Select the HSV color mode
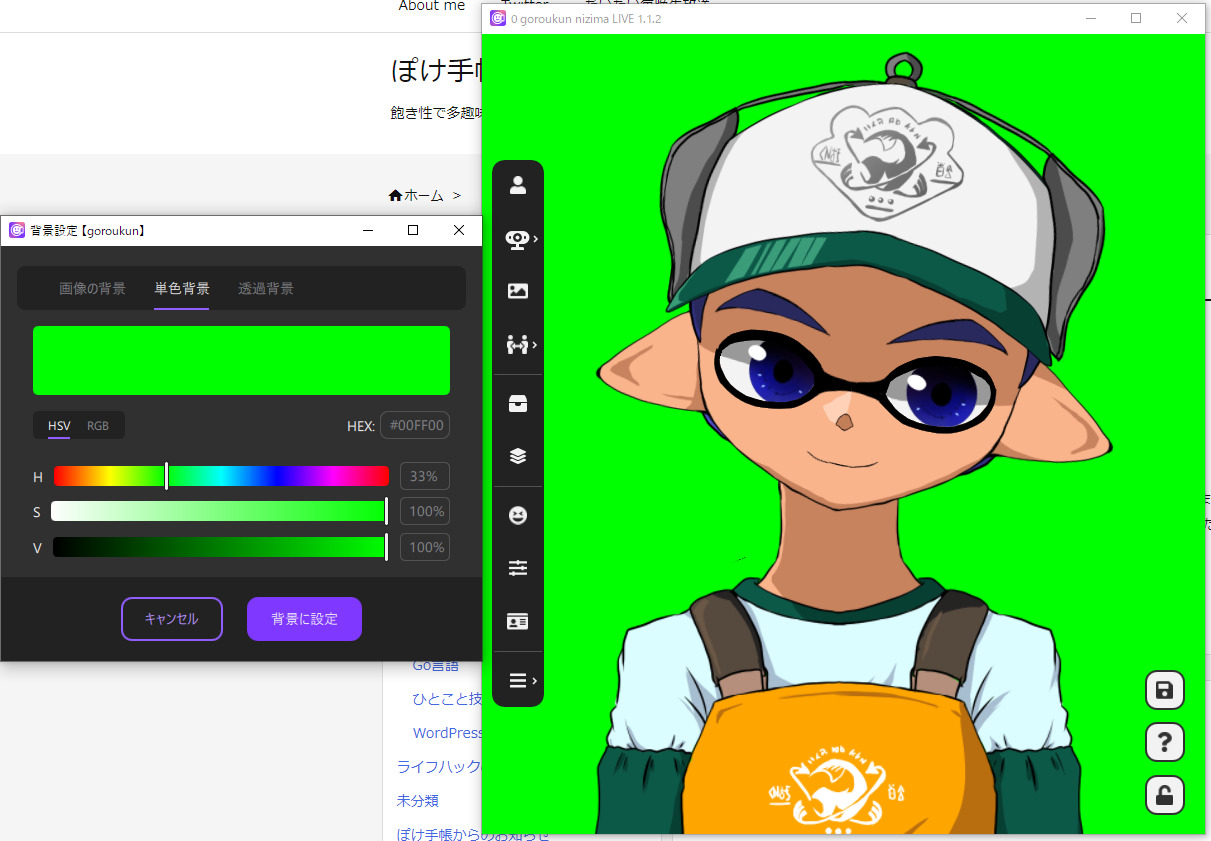 click(x=59, y=426)
